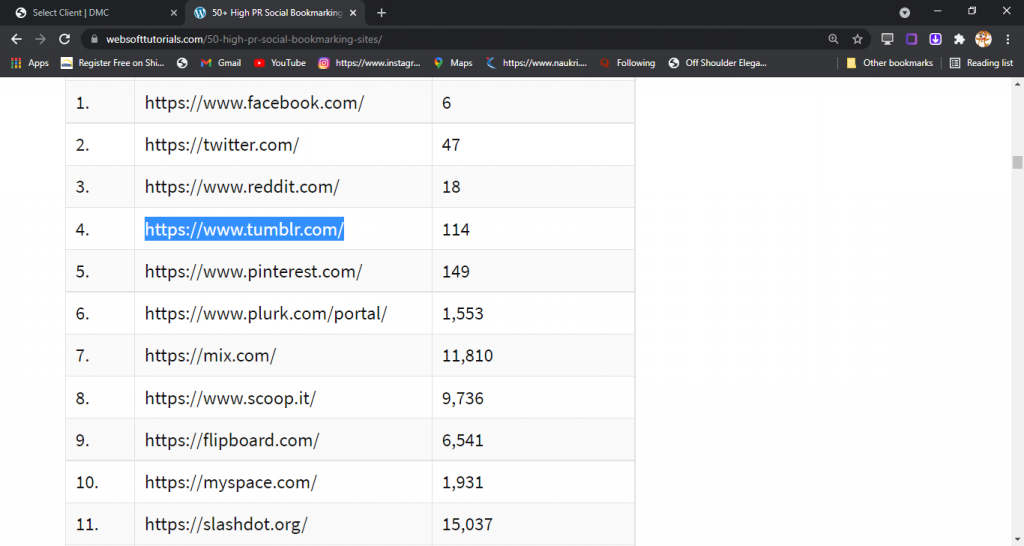This screenshot has height=546, width=1024.
Task: Open Chrome tab search dropdown arrow
Action: coord(904,12)
